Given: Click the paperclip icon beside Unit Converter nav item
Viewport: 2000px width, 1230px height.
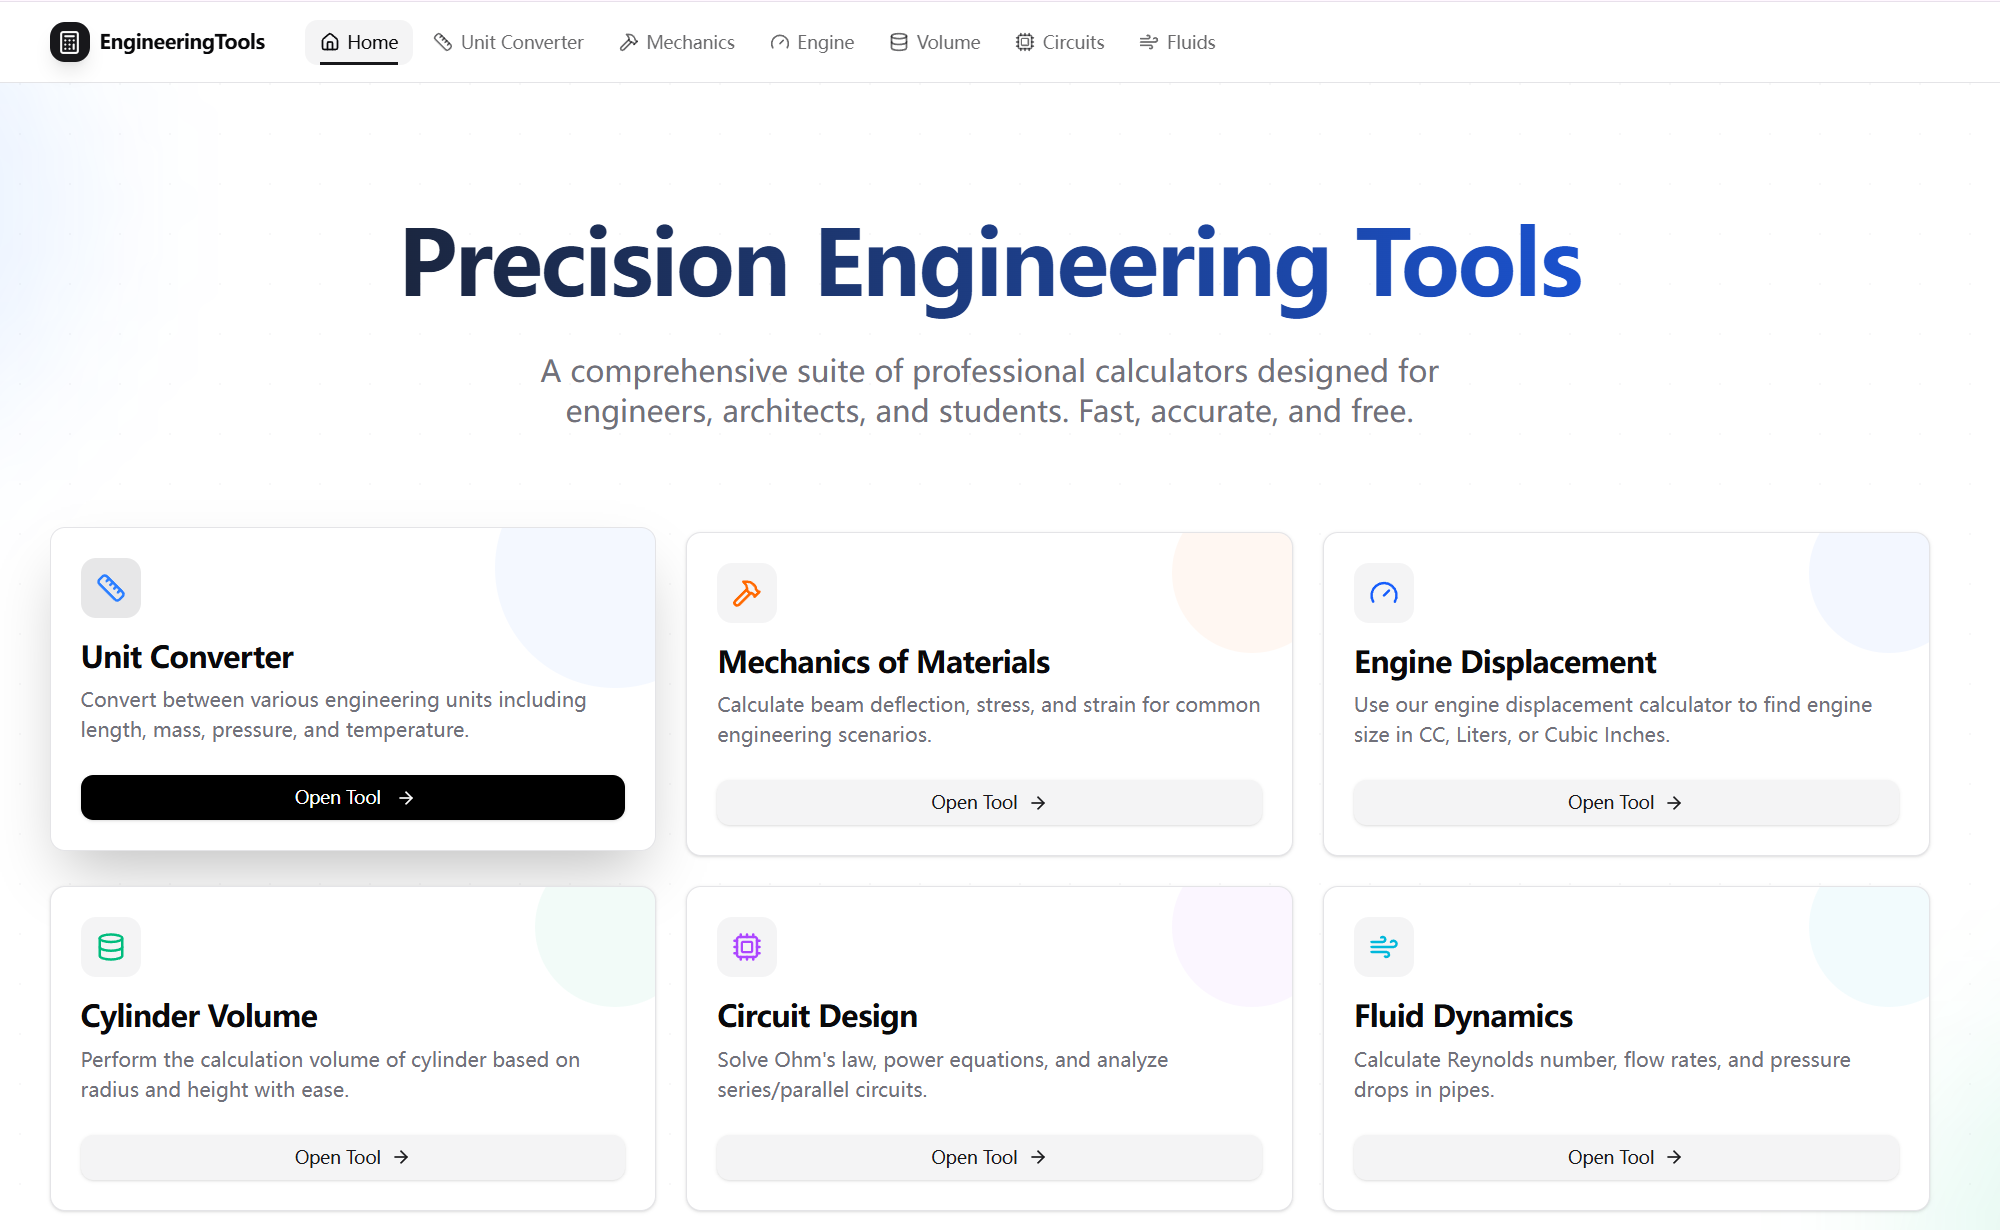Looking at the screenshot, I should [441, 42].
